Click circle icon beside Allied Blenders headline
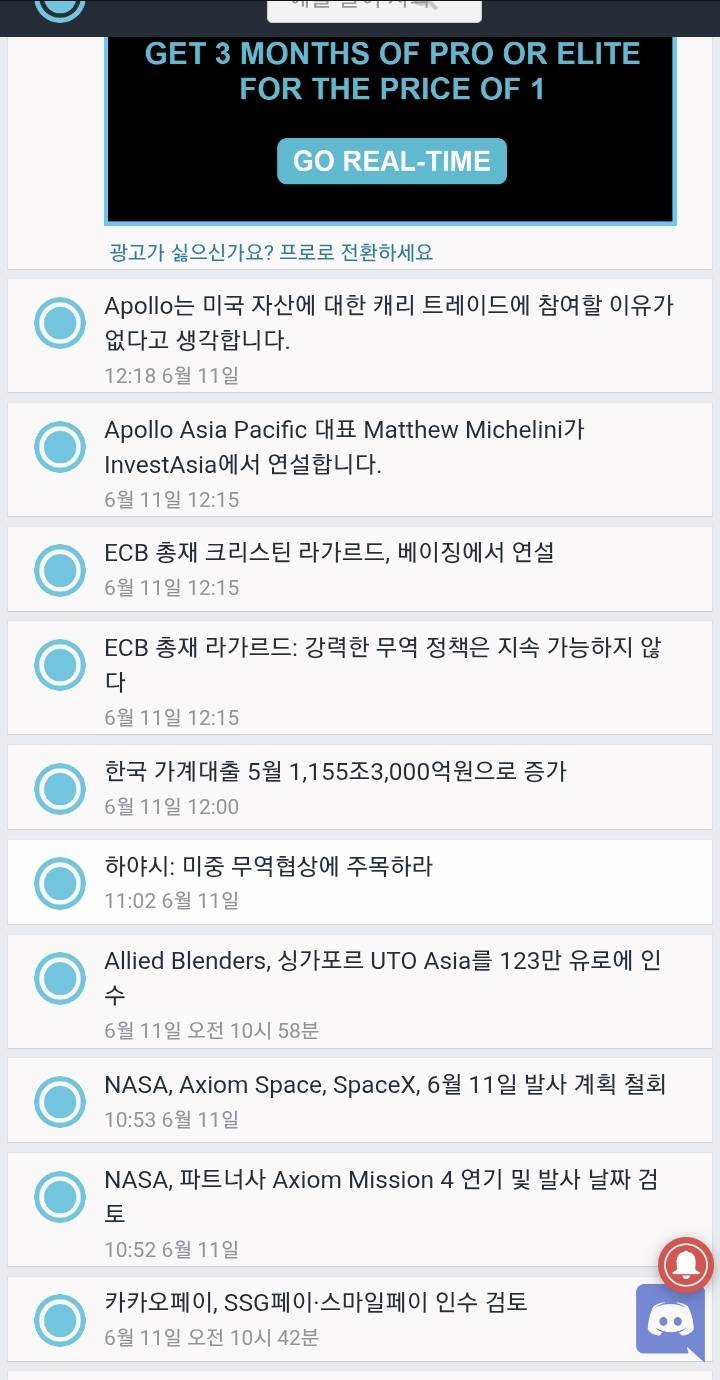The height and width of the screenshot is (1380, 720). click(60, 977)
